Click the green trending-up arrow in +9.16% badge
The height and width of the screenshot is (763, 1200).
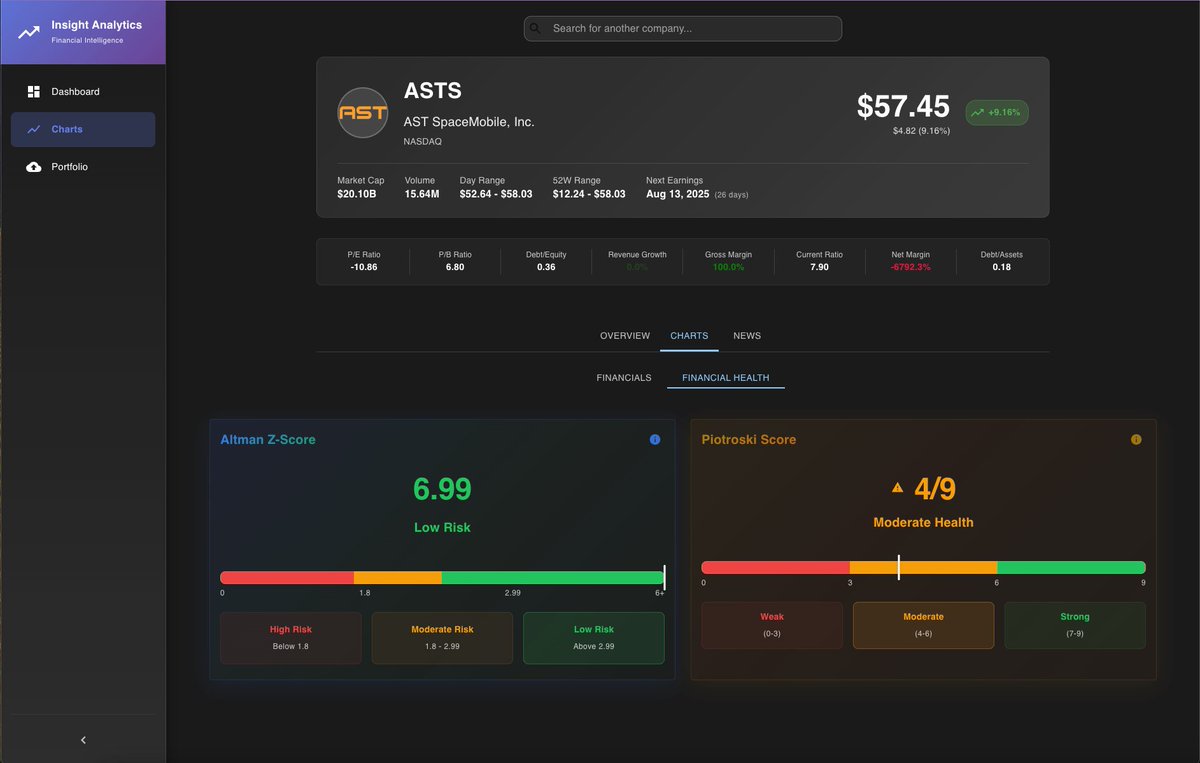977,113
